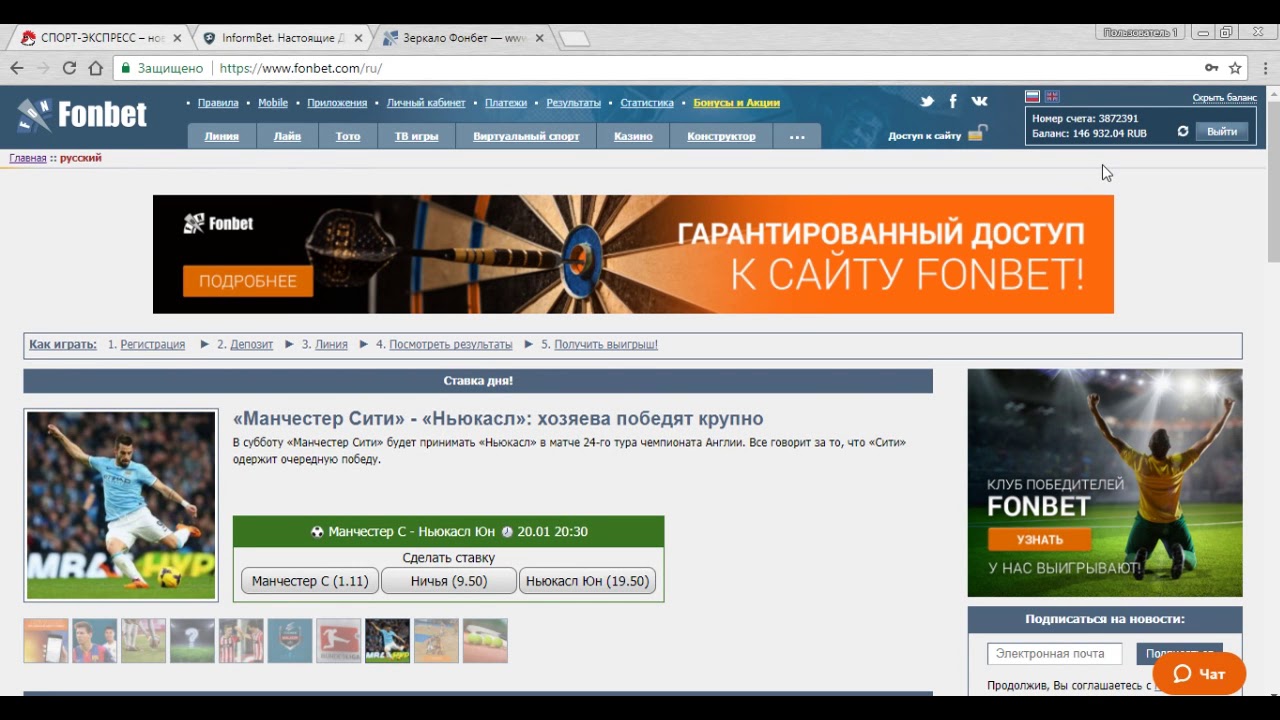
Task: Close the СПОРТ-ЭКСПРЕСС tab
Action: click(178, 38)
